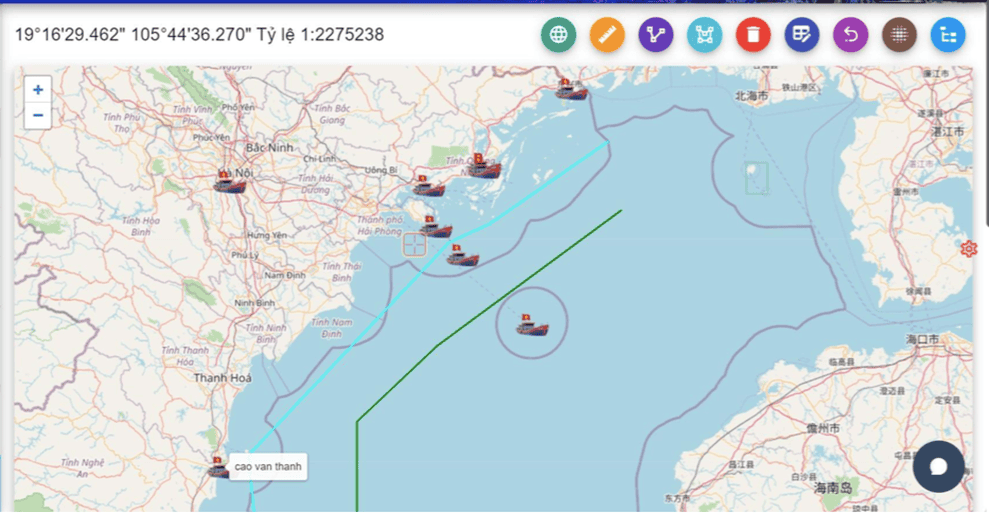Click the northernmost ship marker on coast
This screenshot has width=989, height=513.
(x=571, y=89)
